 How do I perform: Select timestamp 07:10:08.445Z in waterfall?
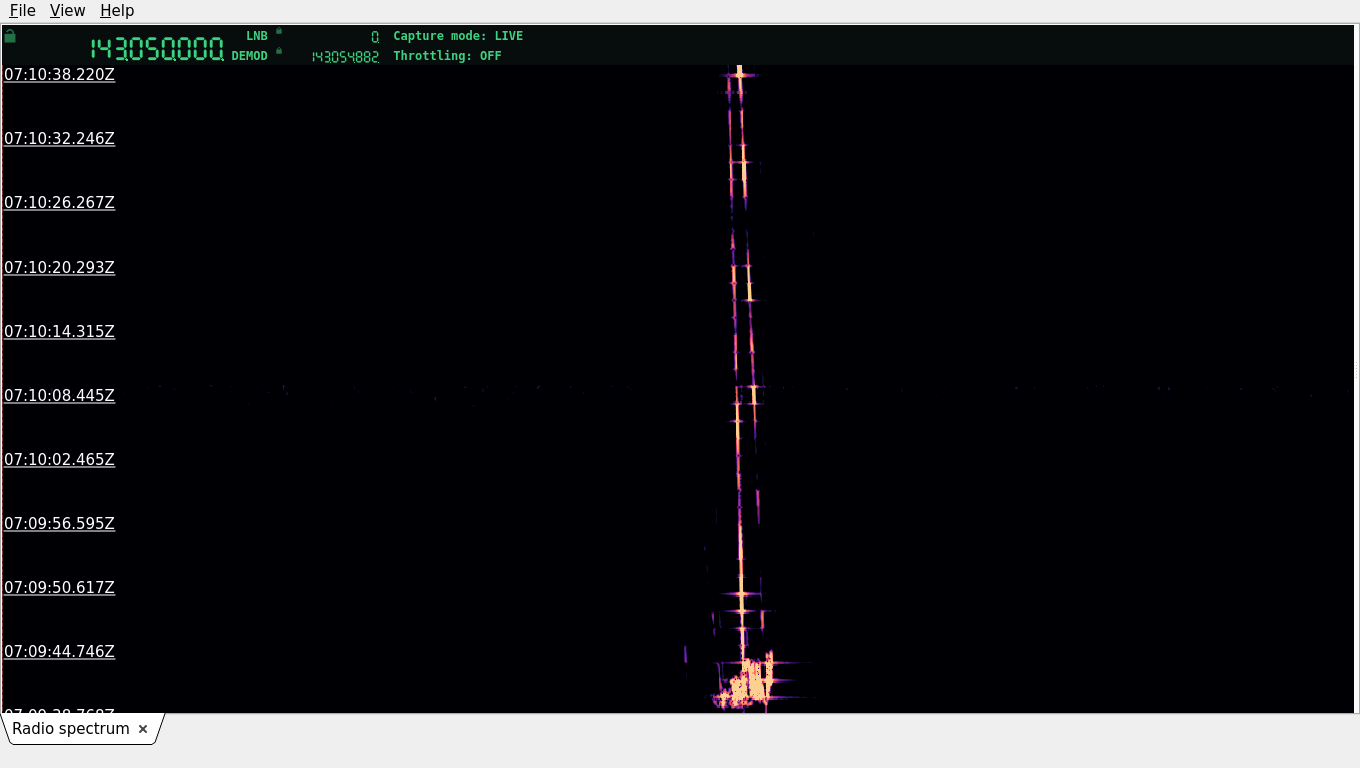click(x=59, y=395)
